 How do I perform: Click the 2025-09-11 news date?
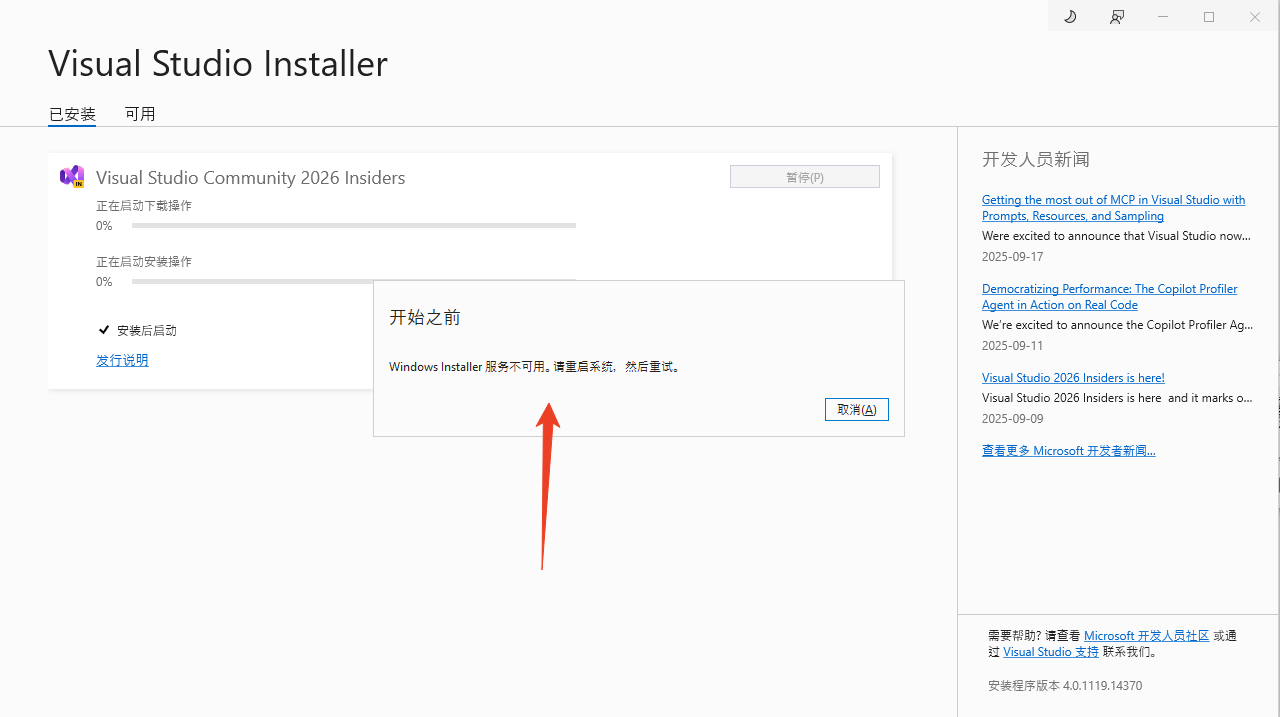(1013, 346)
